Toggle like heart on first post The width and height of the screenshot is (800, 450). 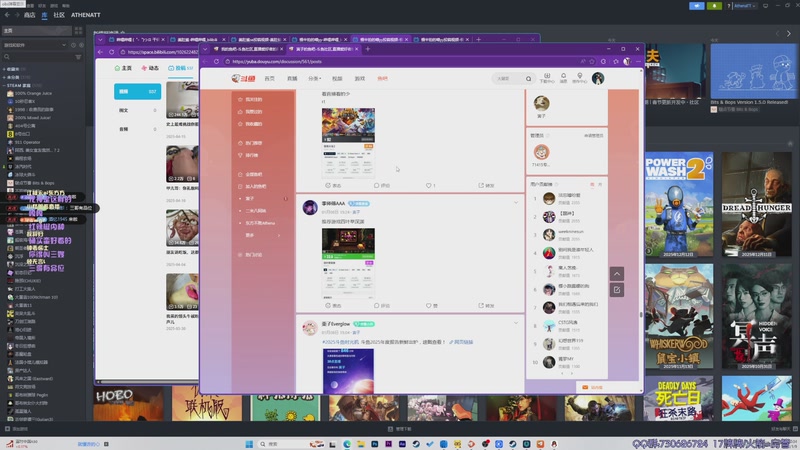431,185
